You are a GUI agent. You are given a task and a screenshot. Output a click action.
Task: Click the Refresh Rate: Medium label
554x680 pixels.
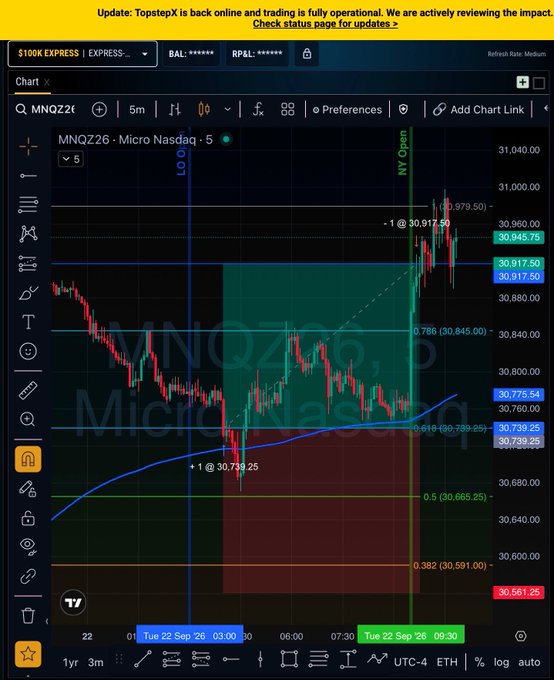click(517, 54)
